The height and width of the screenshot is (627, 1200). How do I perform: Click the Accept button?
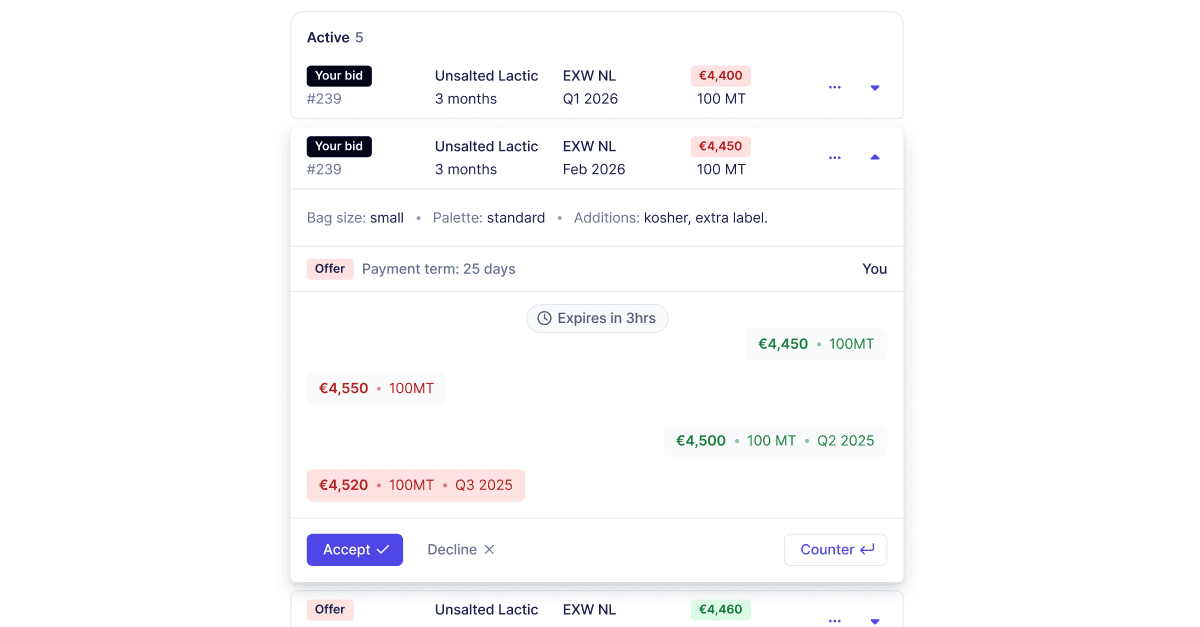tap(355, 550)
